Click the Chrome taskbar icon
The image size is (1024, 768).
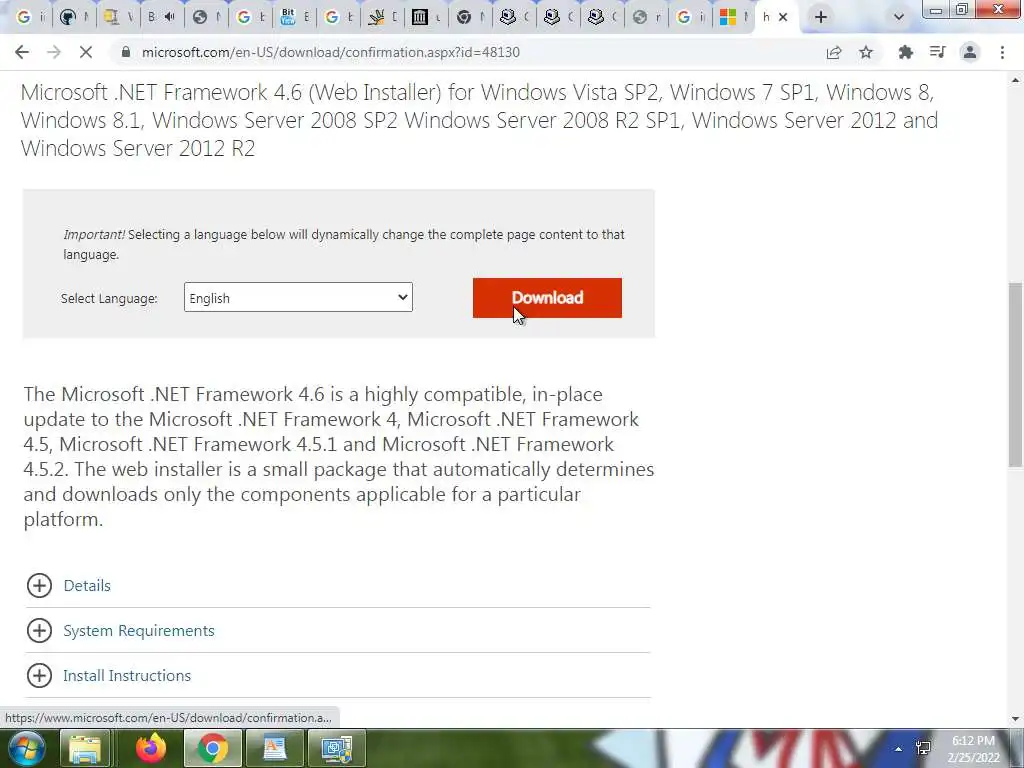(212, 748)
